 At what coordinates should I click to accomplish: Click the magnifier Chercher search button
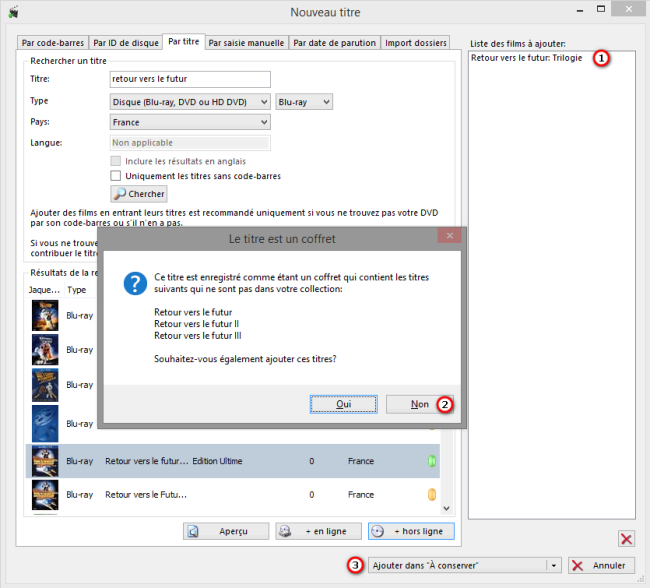[139, 194]
